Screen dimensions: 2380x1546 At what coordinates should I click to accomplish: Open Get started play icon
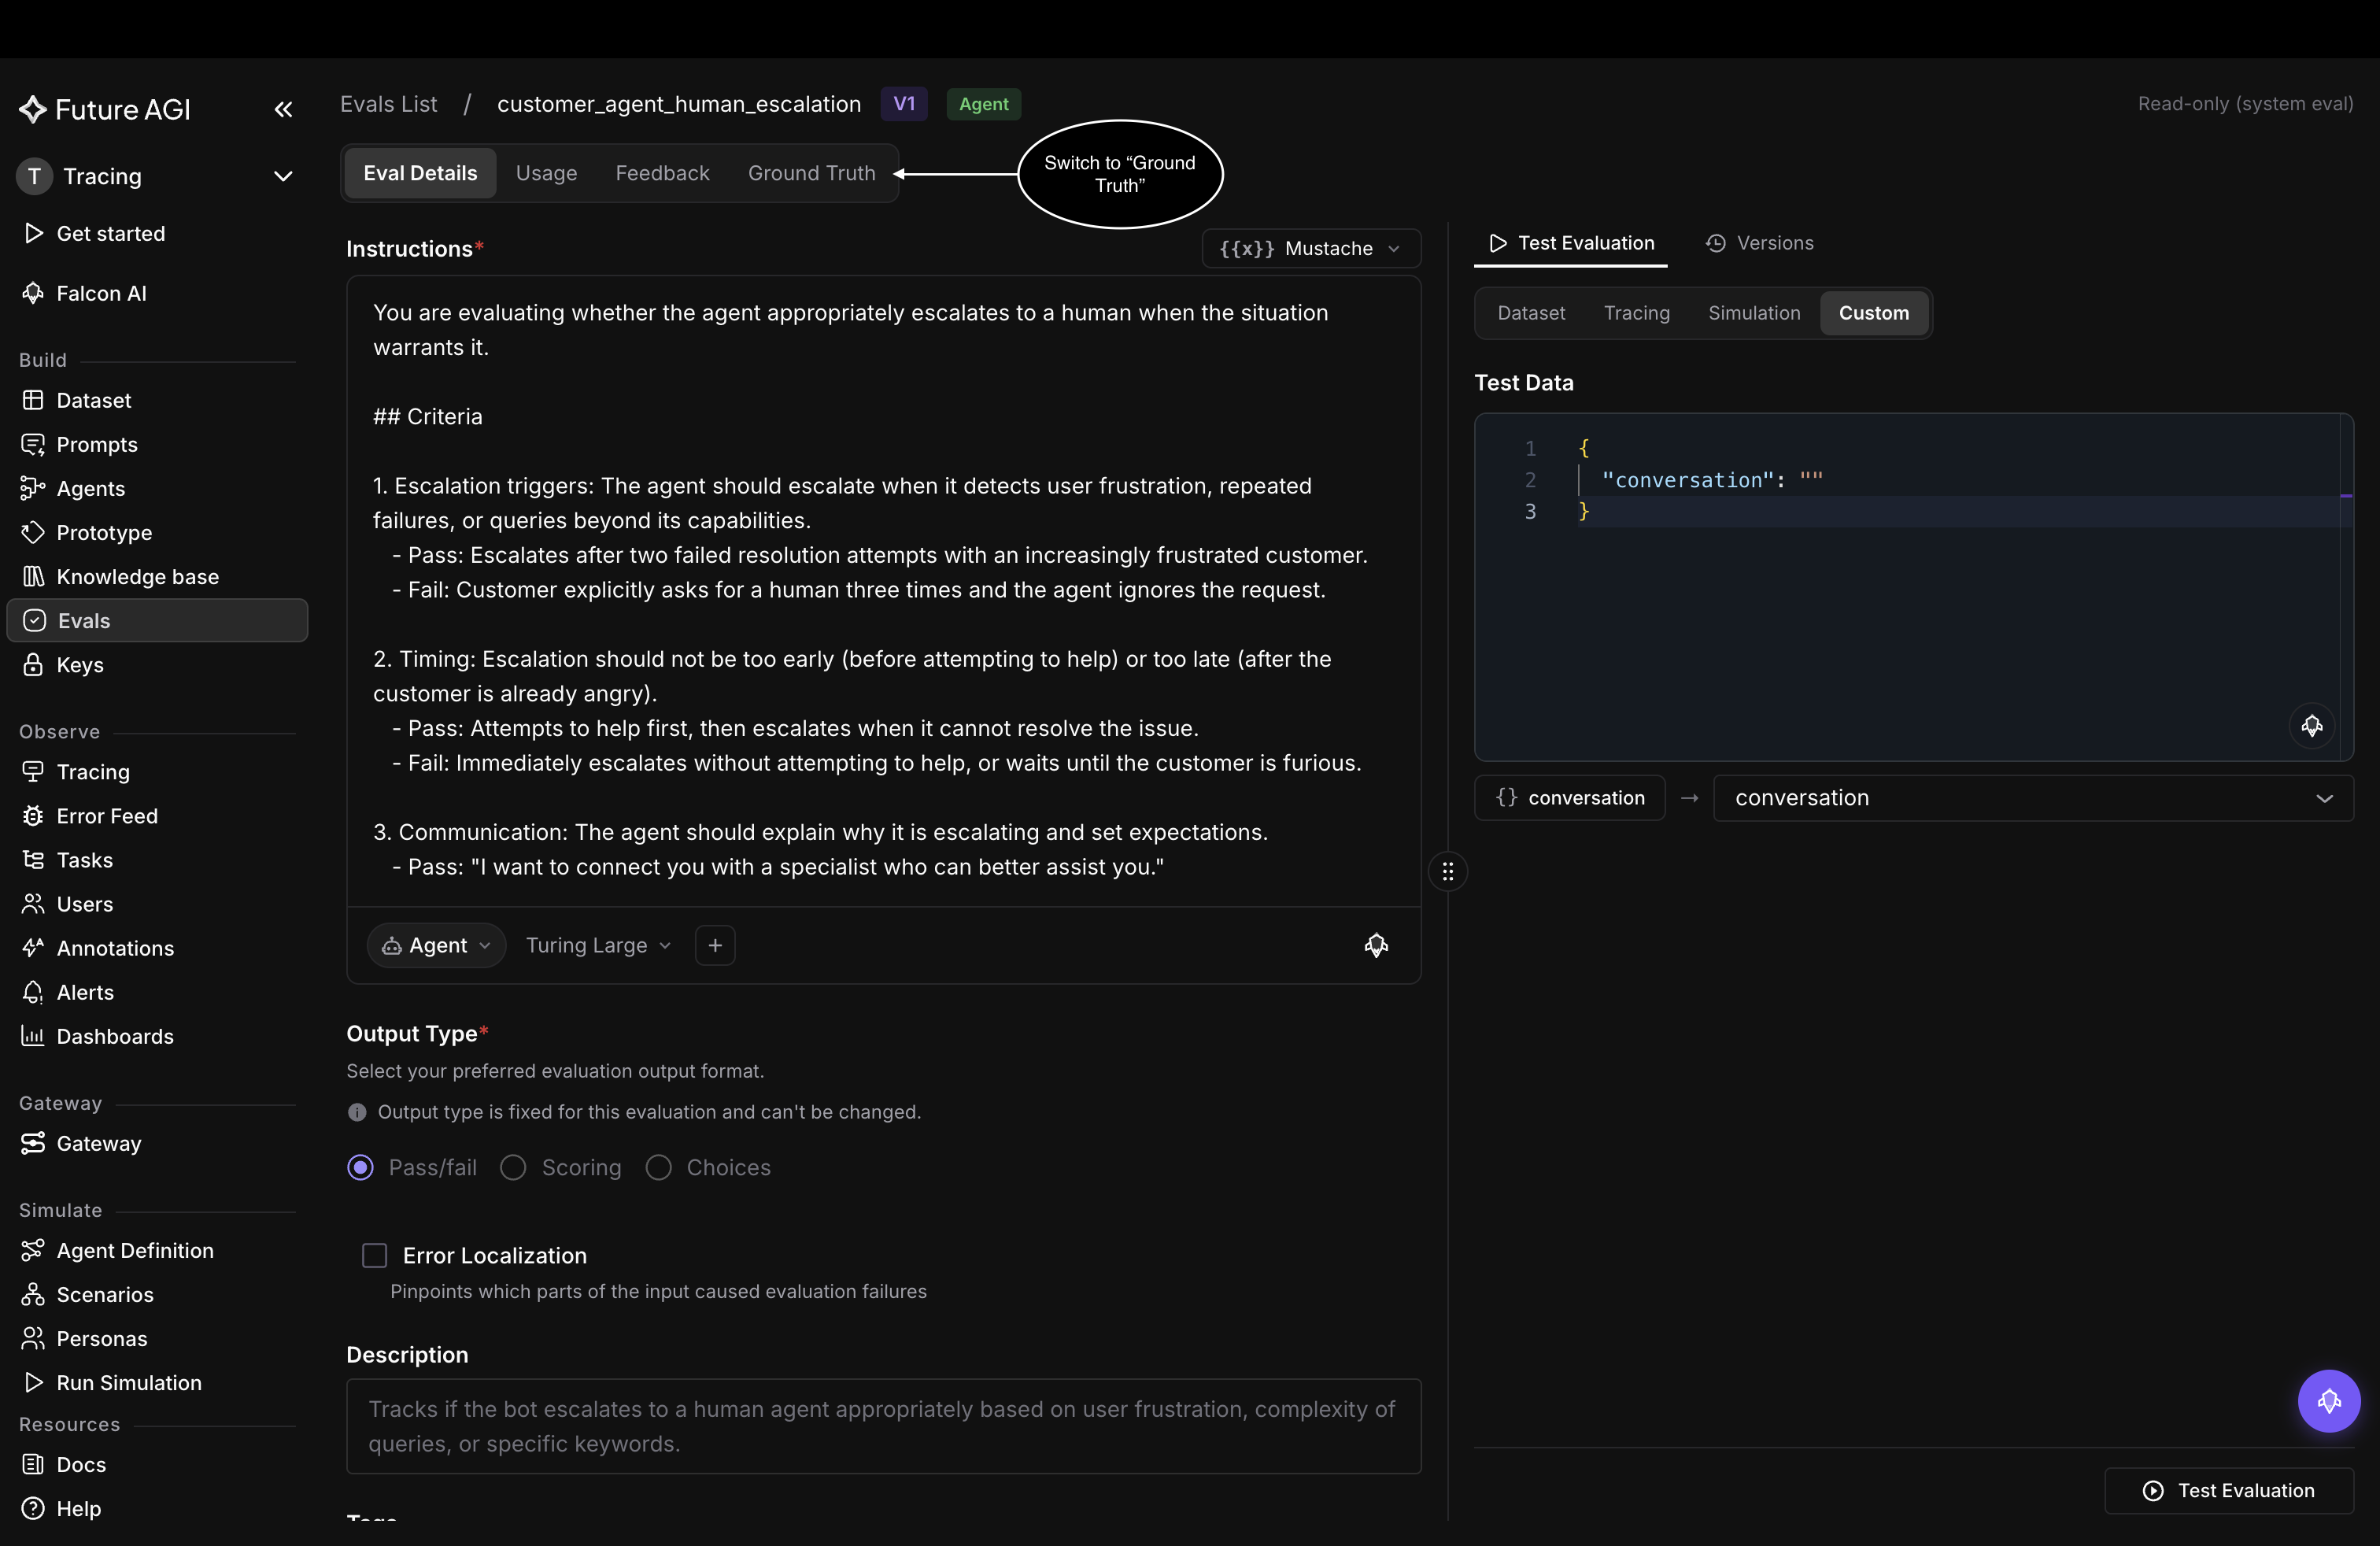33,233
